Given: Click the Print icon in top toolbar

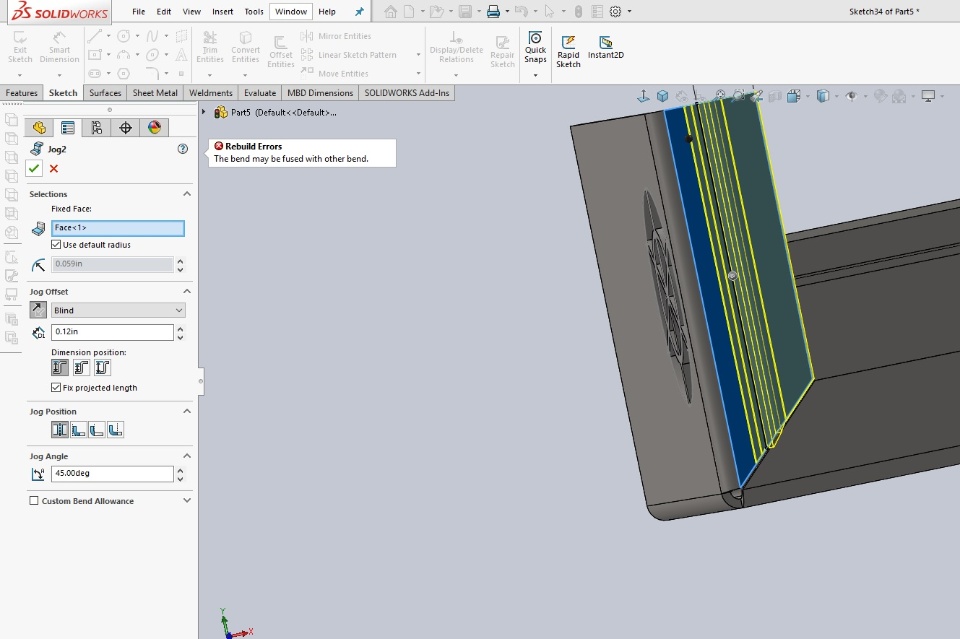Looking at the screenshot, I should pos(492,12).
